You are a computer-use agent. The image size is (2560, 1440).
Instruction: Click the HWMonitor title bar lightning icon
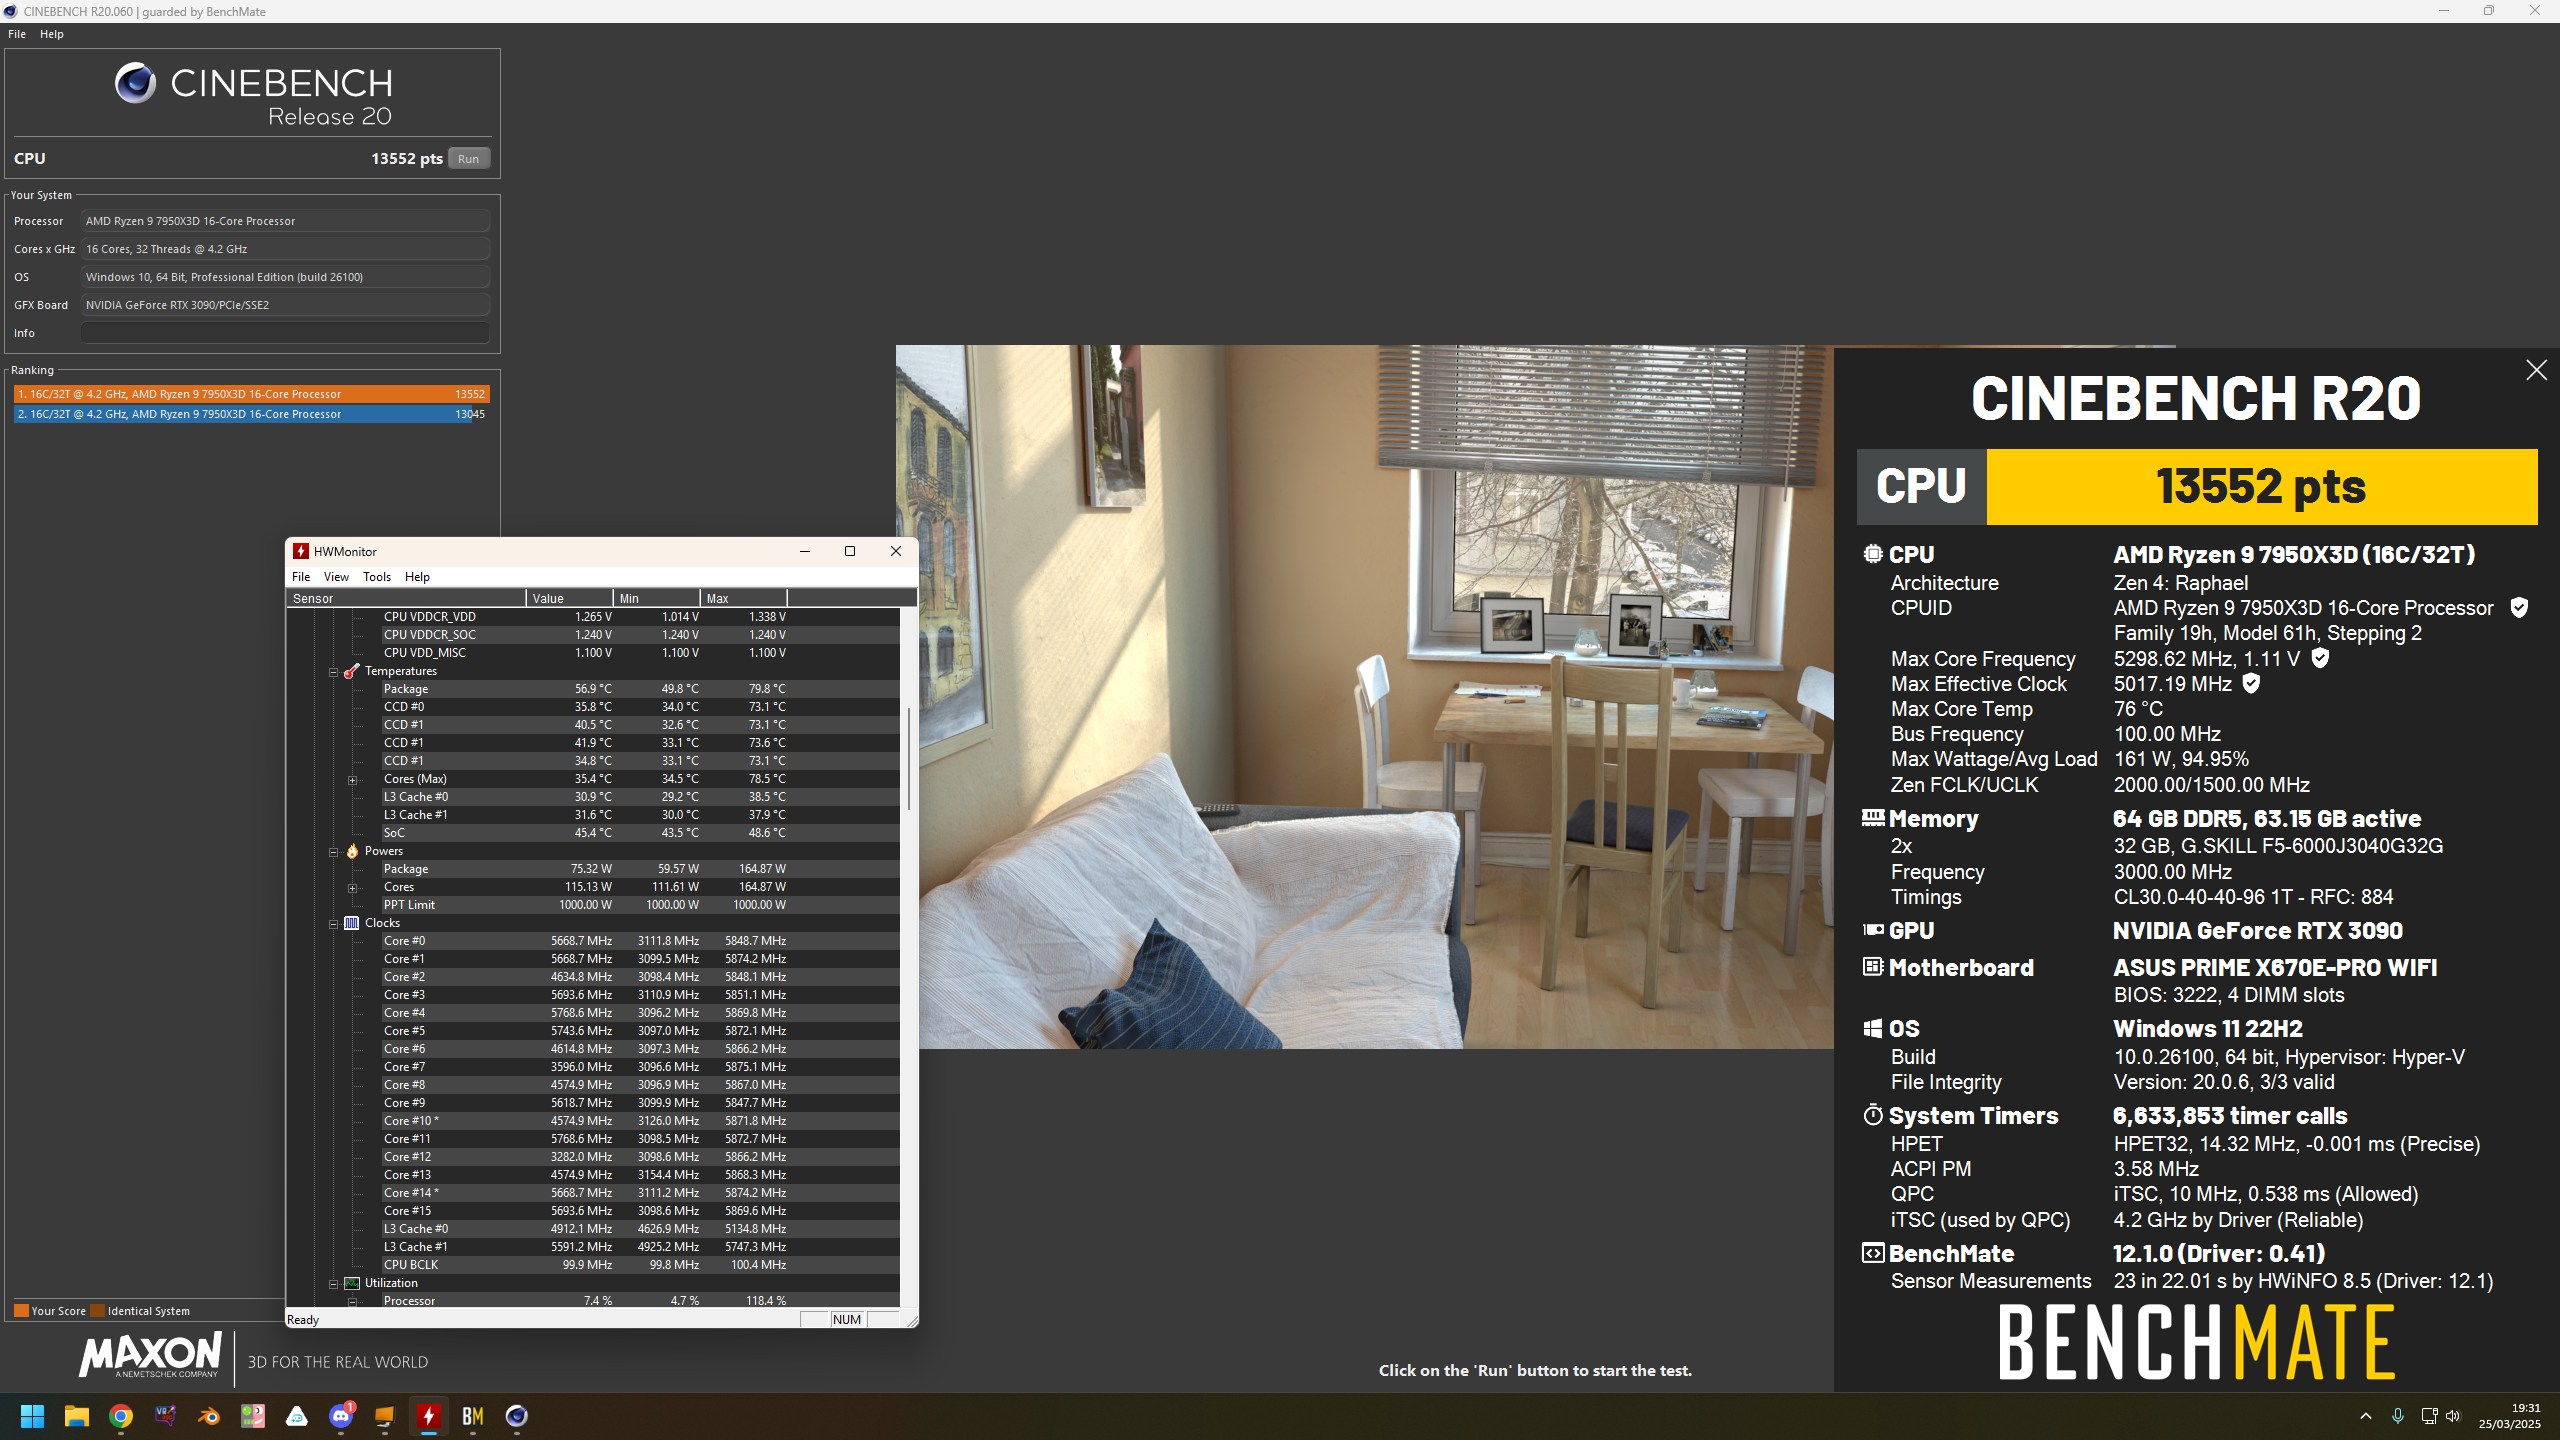coord(300,551)
